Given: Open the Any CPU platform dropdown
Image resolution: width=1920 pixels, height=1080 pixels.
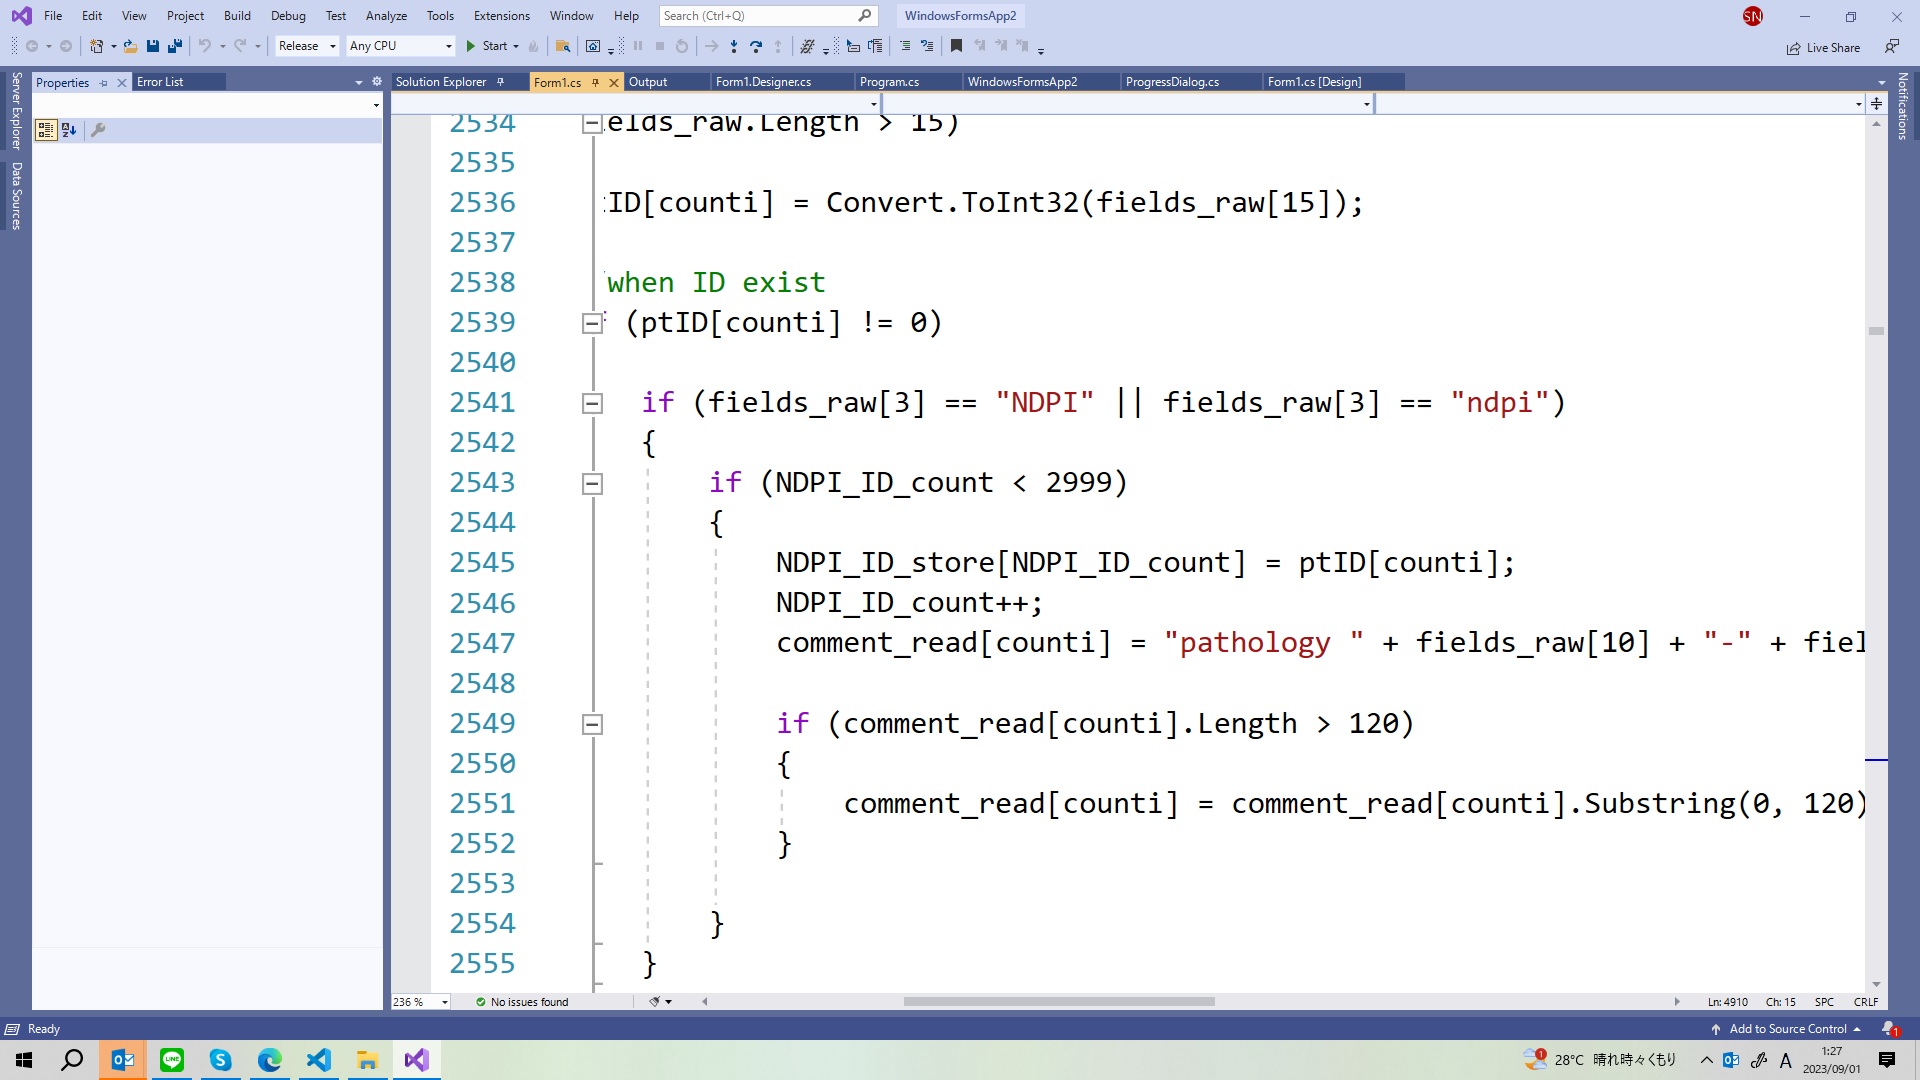Looking at the screenshot, I should pos(400,46).
